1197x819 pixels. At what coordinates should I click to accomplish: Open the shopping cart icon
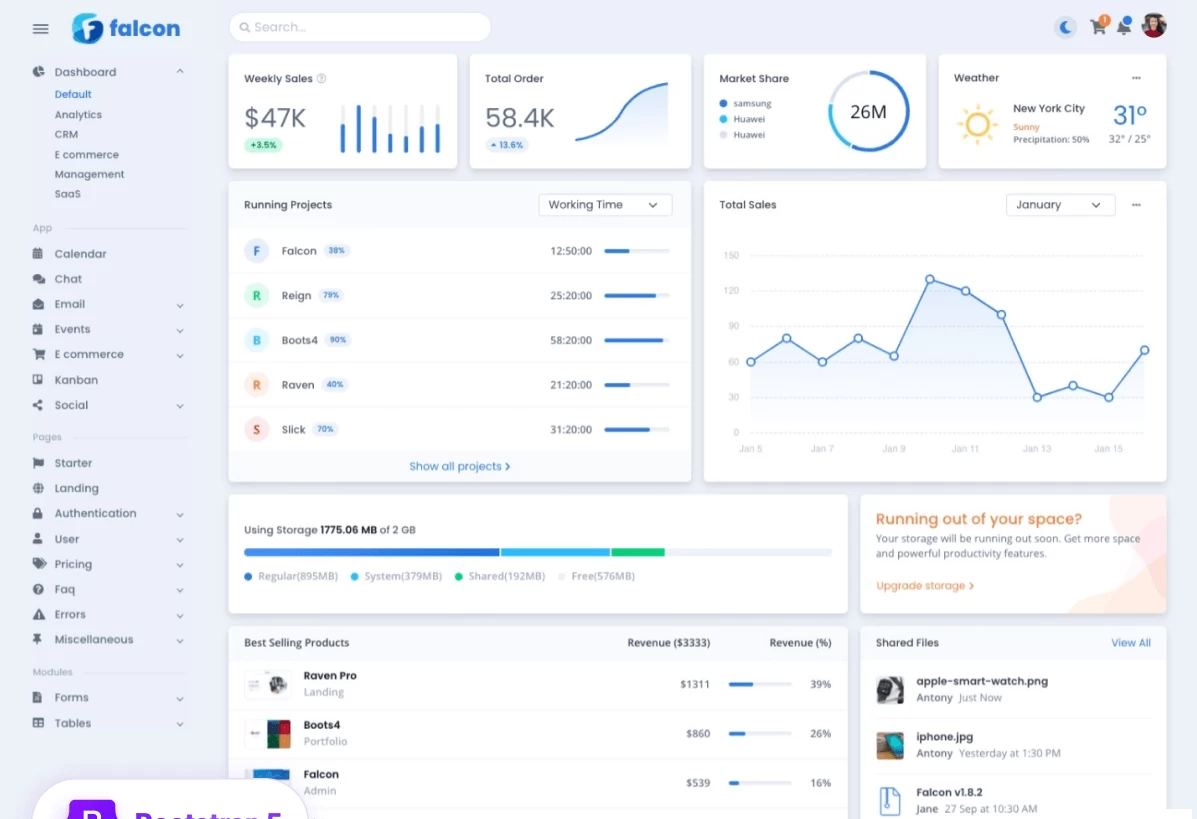(x=1098, y=27)
